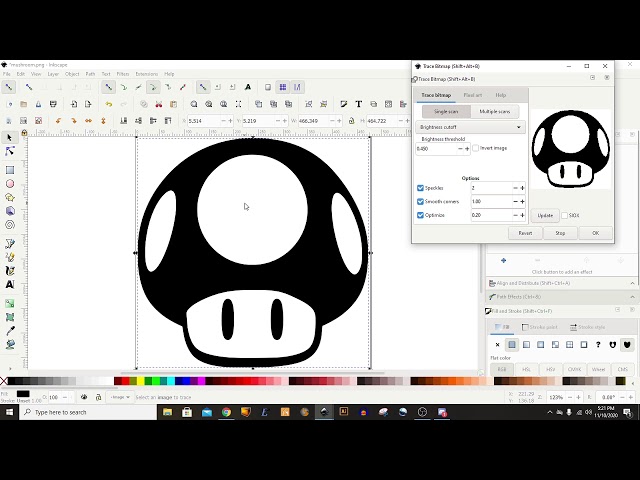Click the Undo arrow icon
Image resolution: width=640 pixels, height=480 pixels.
(x=109, y=104)
